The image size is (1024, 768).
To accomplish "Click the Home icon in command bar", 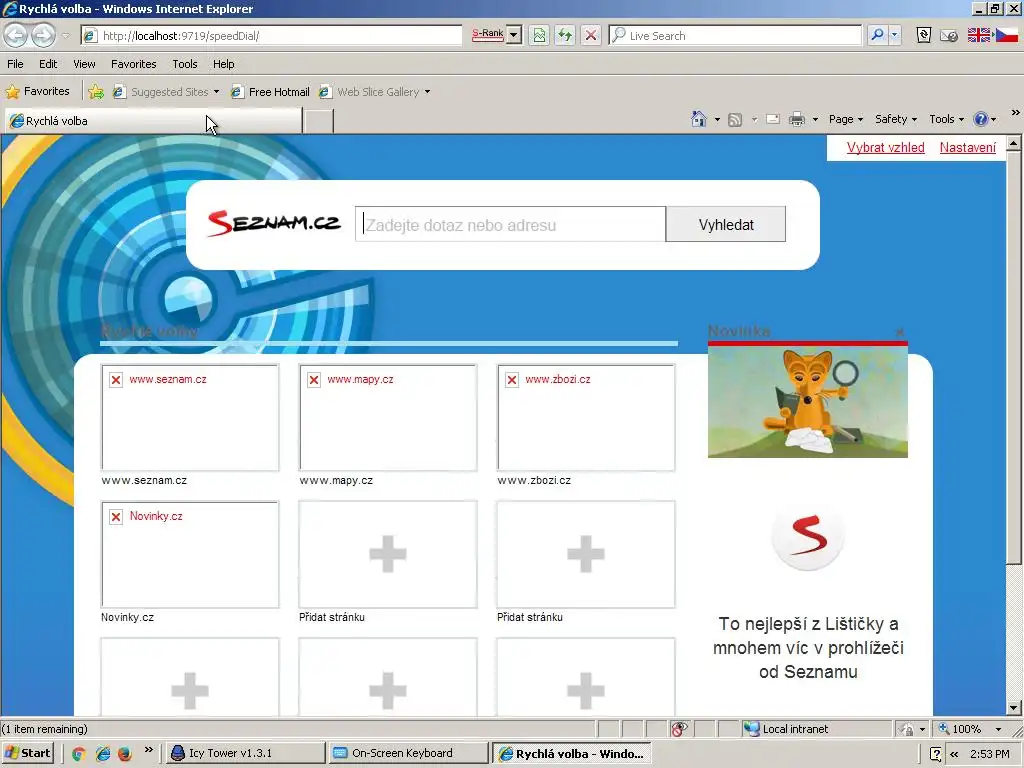I will click(x=699, y=119).
